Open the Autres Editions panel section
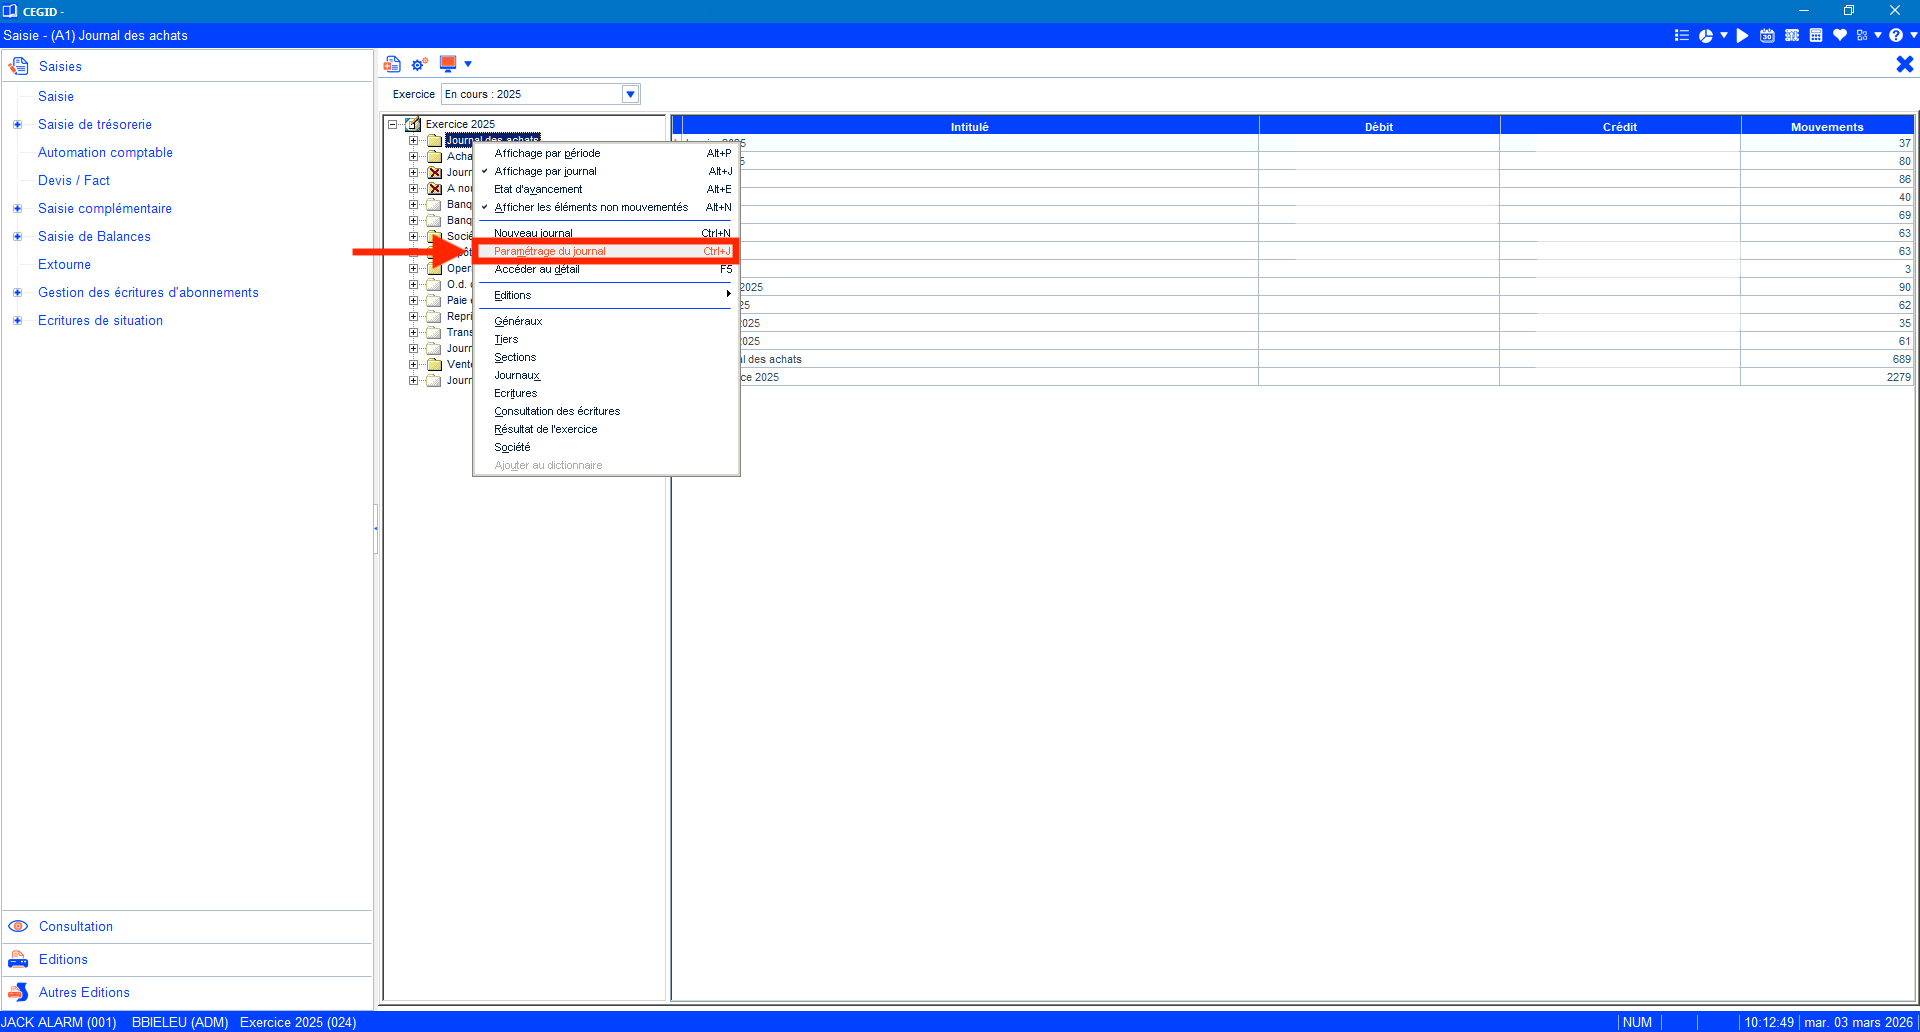Screen dimensions: 1920x1032 187,992
